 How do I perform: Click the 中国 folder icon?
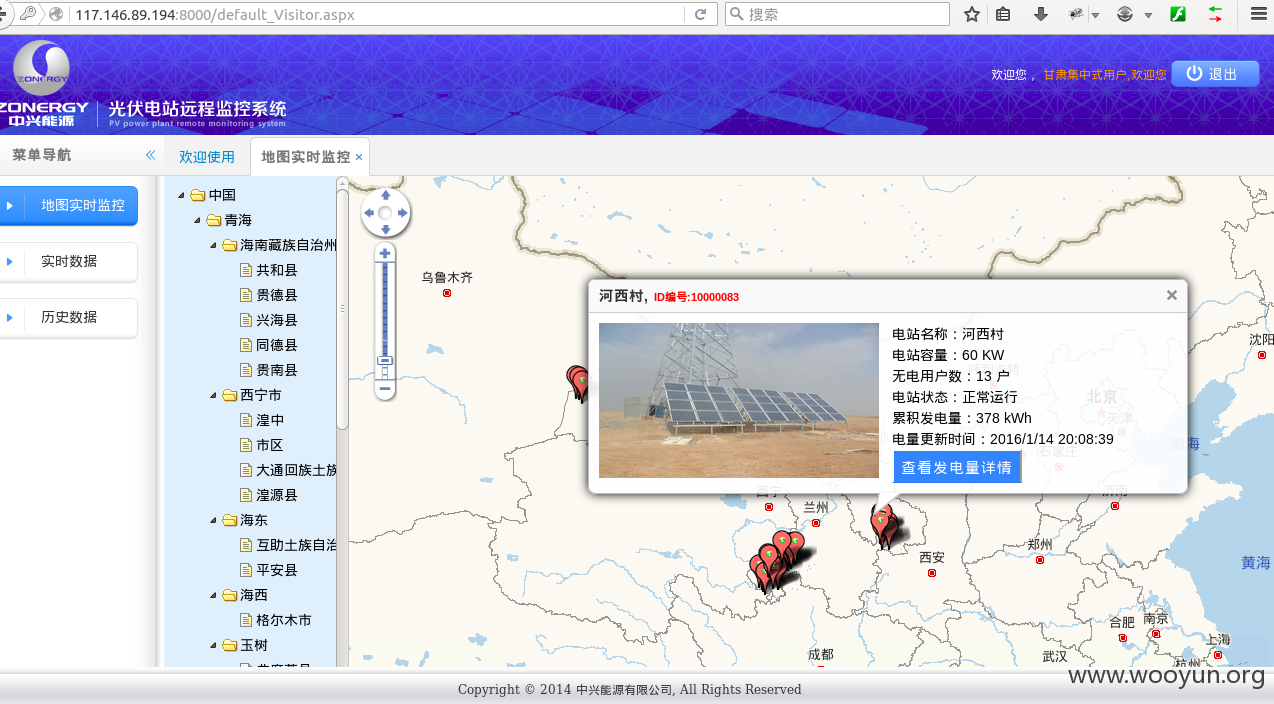tap(197, 195)
